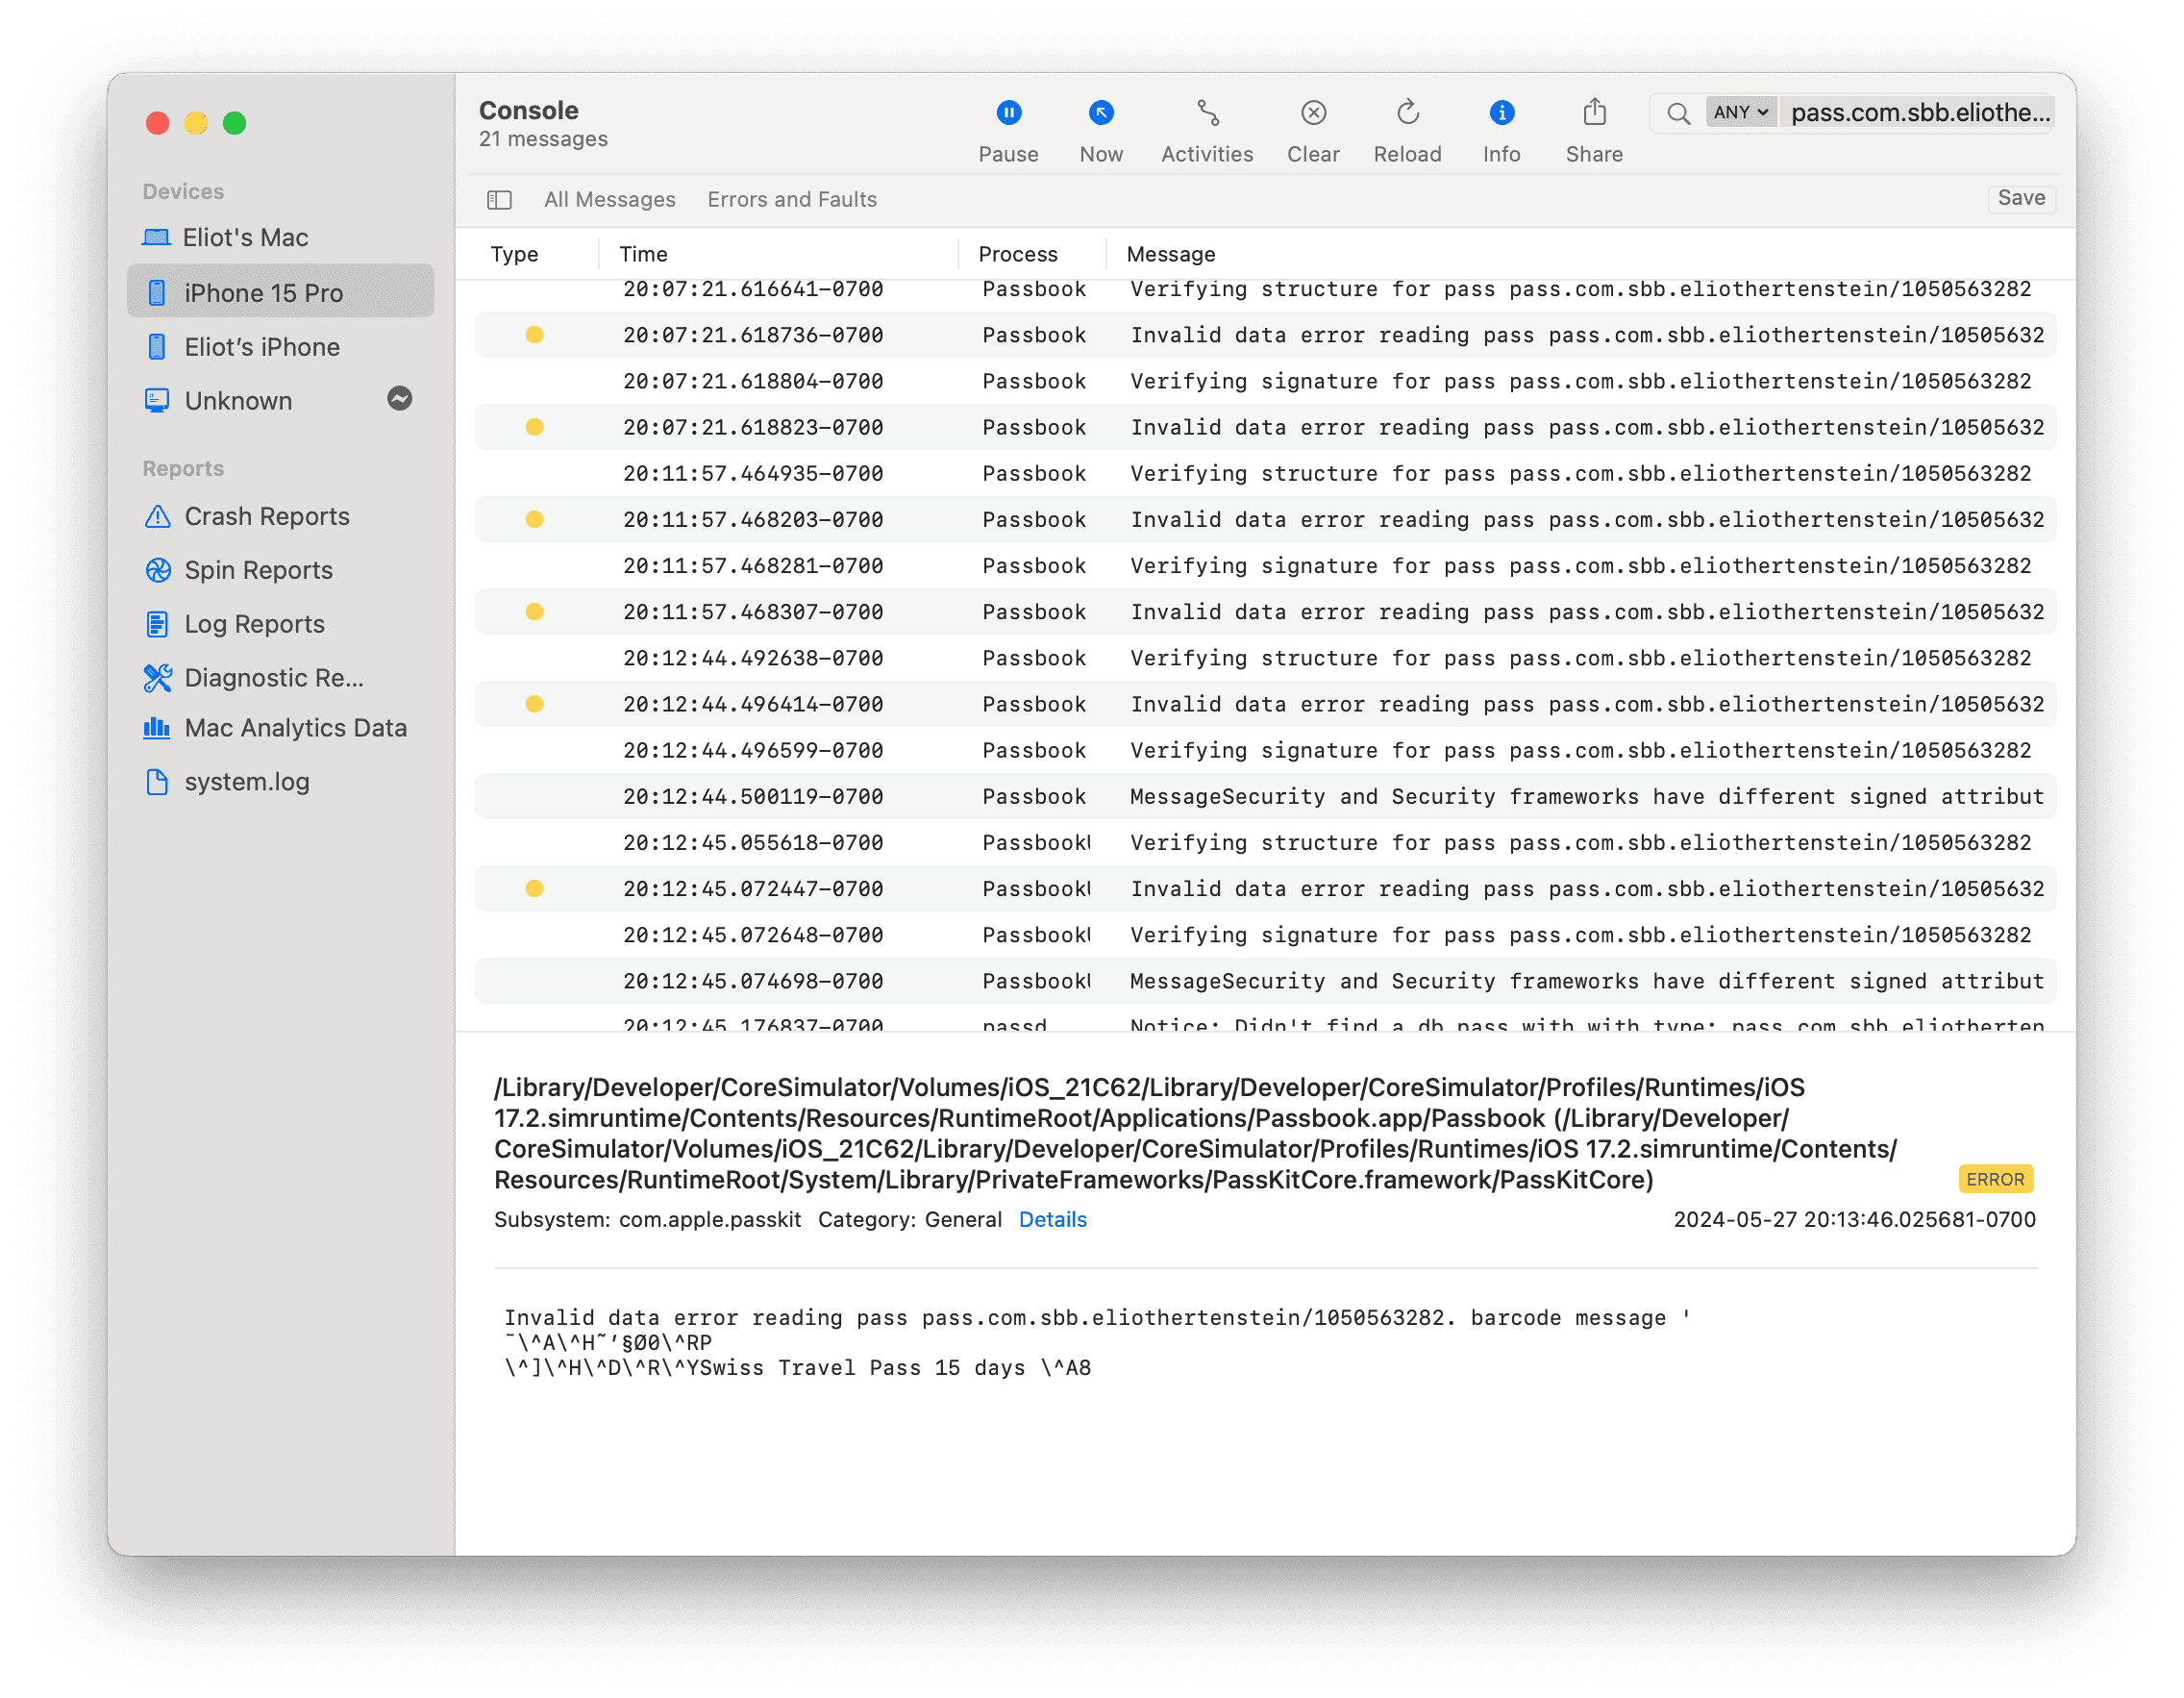Toggle the Info pane
Screen dimensions: 2184x1698
(x=1501, y=131)
